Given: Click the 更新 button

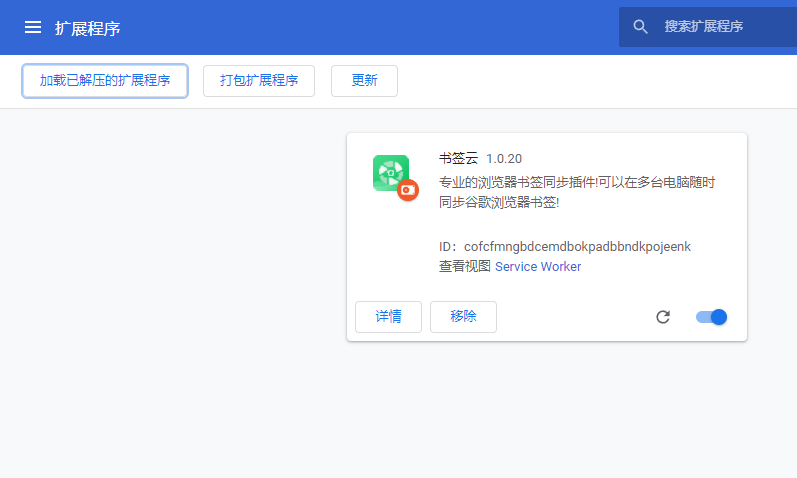Looking at the screenshot, I should pyautogui.click(x=364, y=80).
